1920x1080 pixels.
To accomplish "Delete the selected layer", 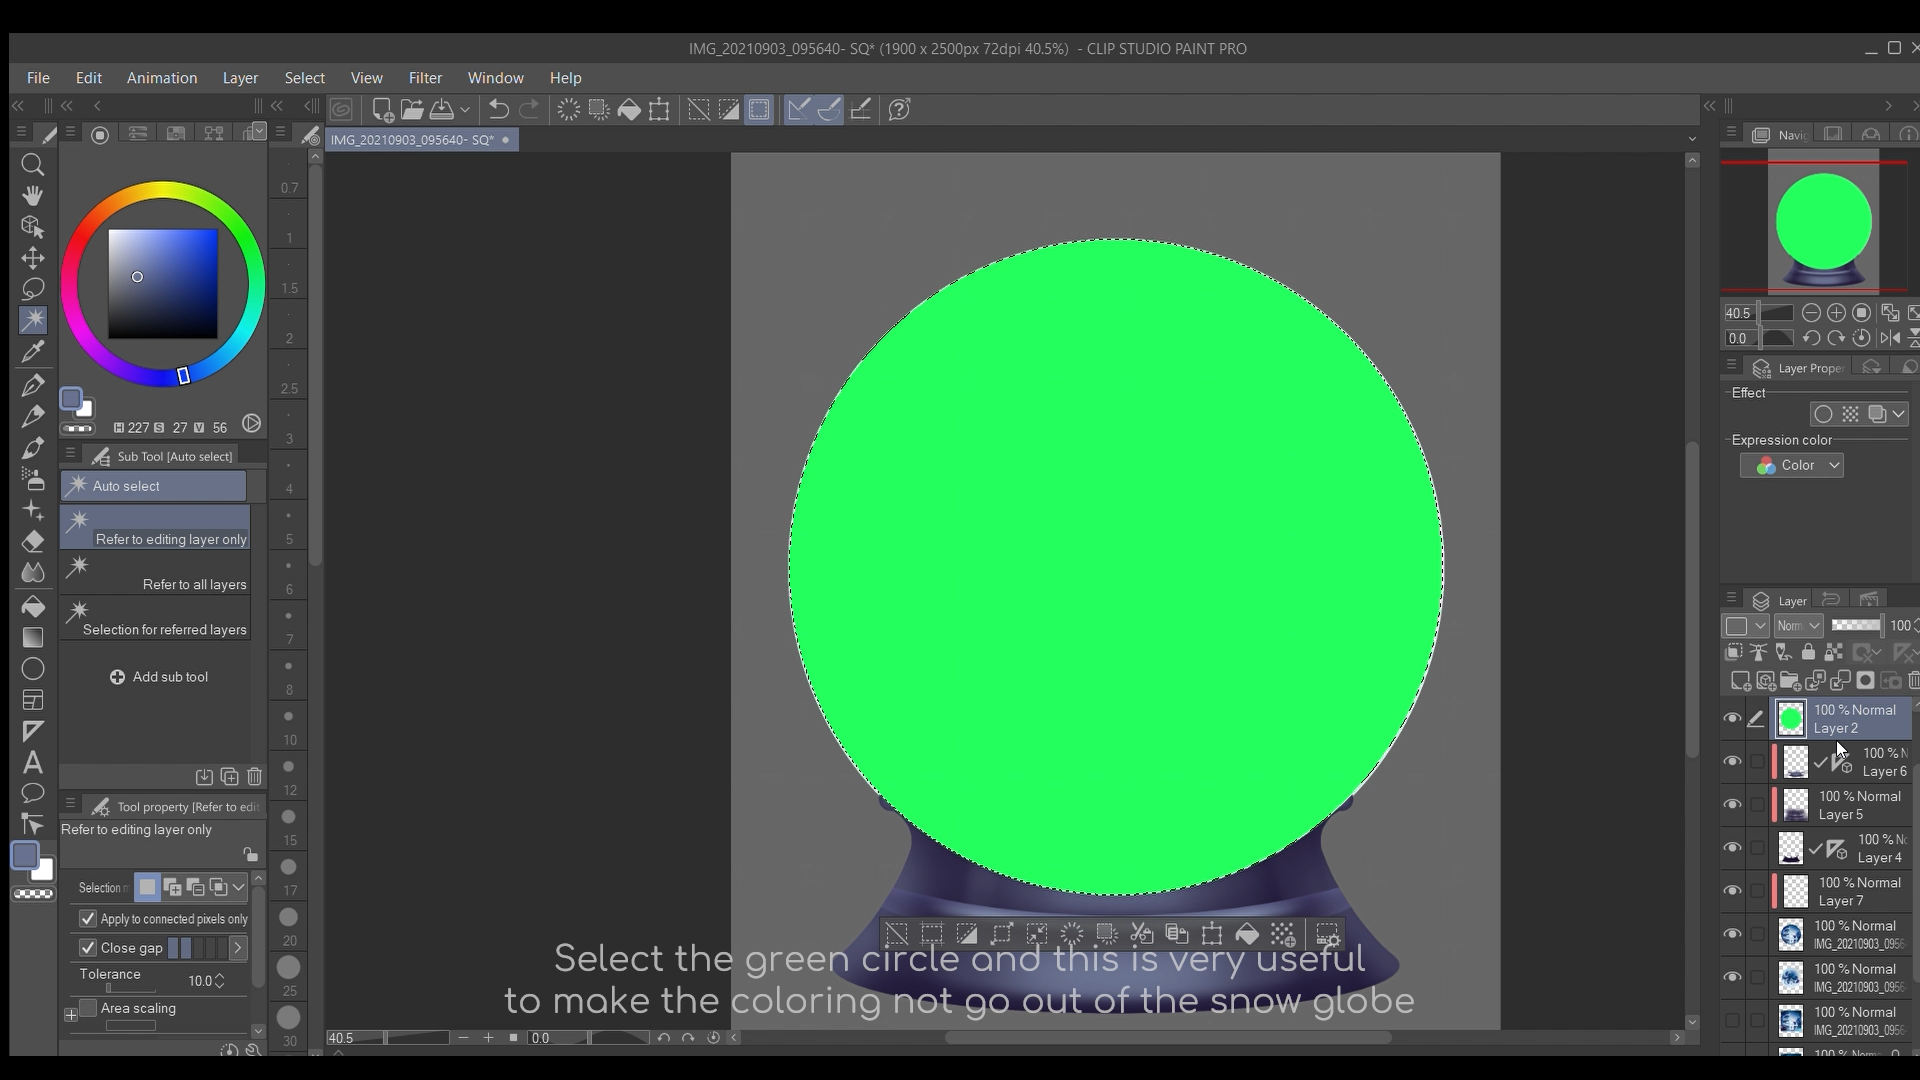I will pyautogui.click(x=1915, y=681).
